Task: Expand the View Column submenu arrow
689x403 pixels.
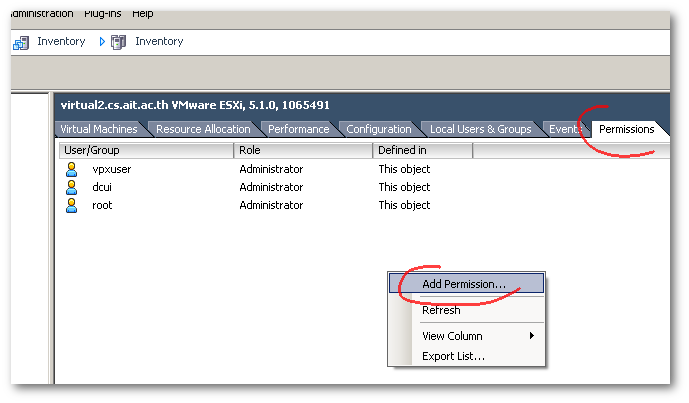Action: coord(532,336)
